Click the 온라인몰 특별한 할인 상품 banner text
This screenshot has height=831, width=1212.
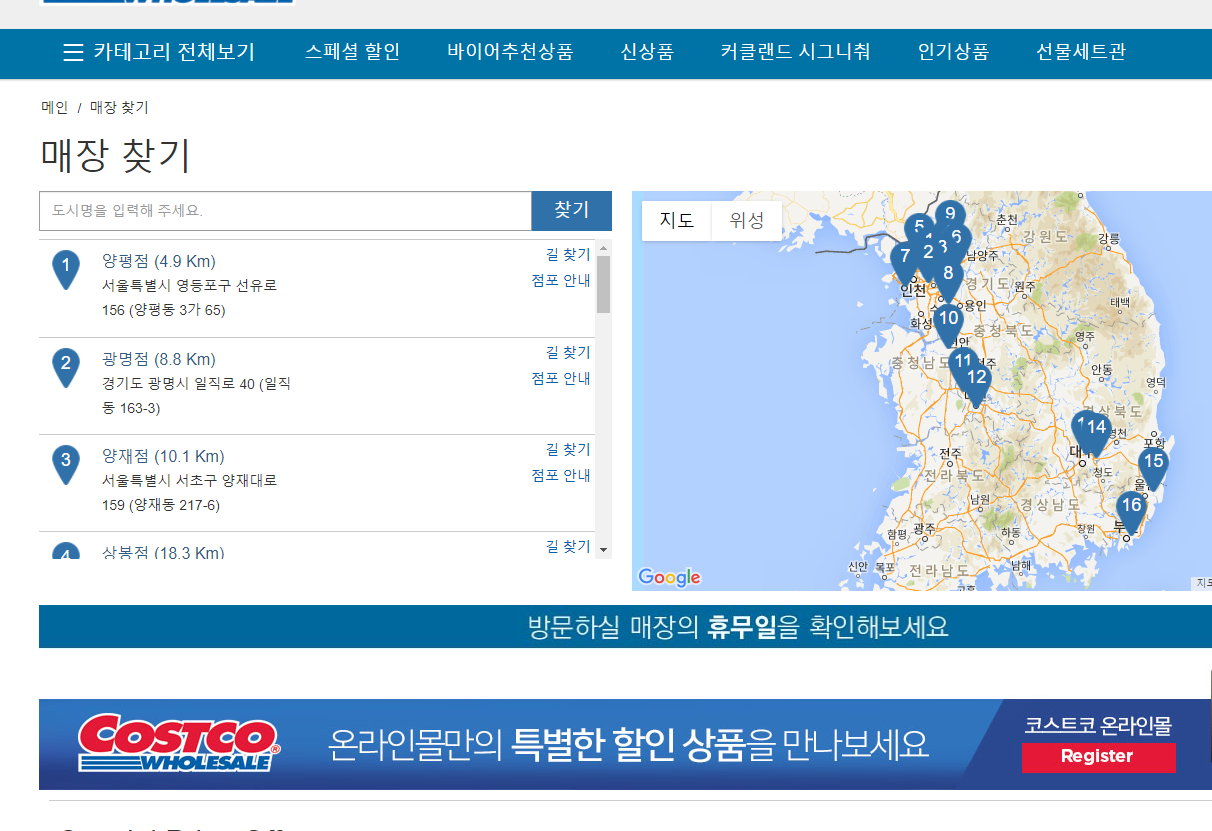pos(629,744)
